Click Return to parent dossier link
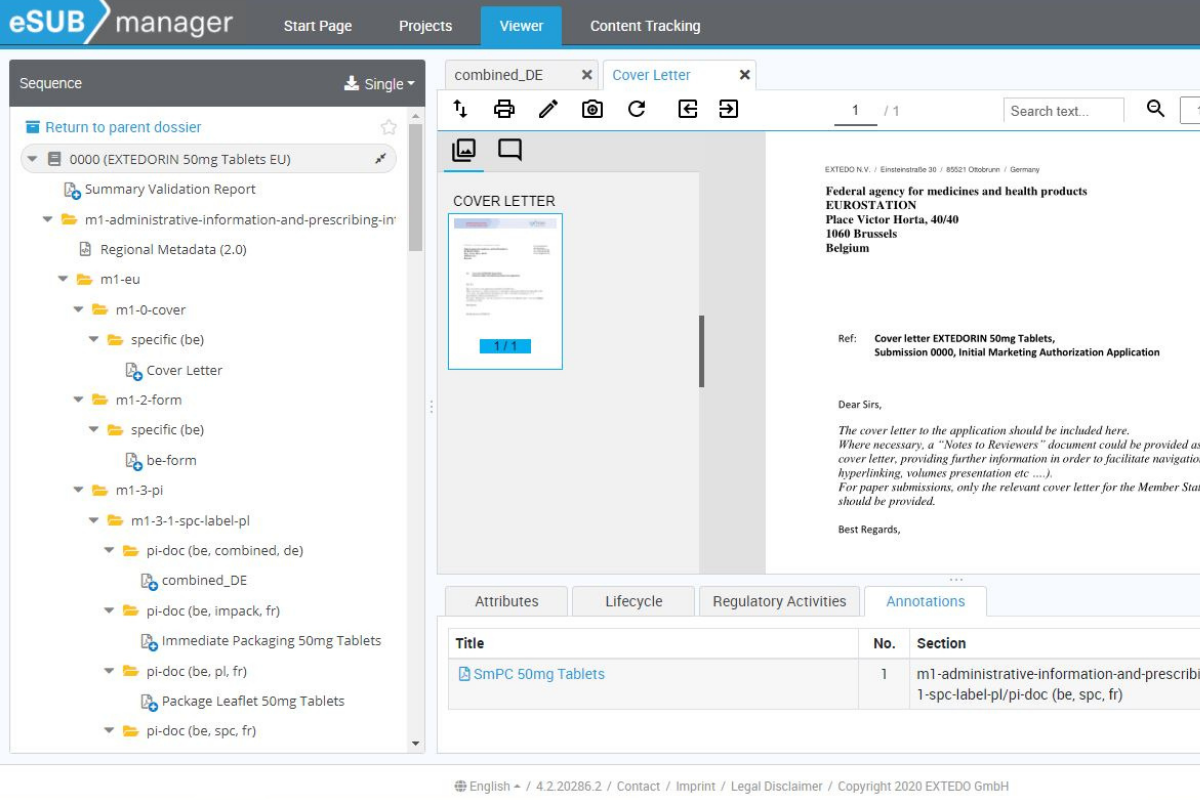The height and width of the screenshot is (800, 1200). coord(123,127)
